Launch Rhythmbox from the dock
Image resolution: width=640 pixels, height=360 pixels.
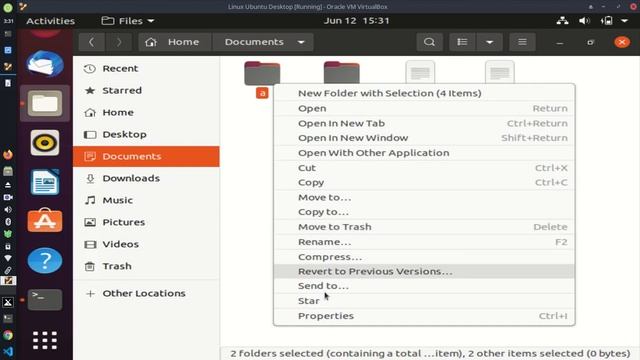(x=45, y=143)
